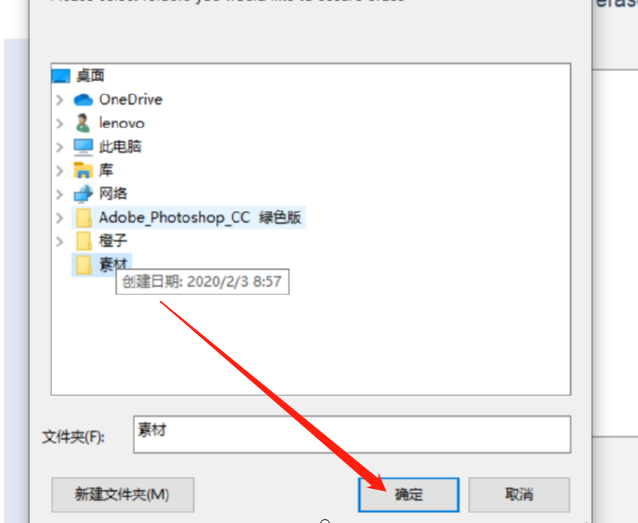Click the OneDrive cloud icon
This screenshot has height=523, width=638.
(83, 100)
